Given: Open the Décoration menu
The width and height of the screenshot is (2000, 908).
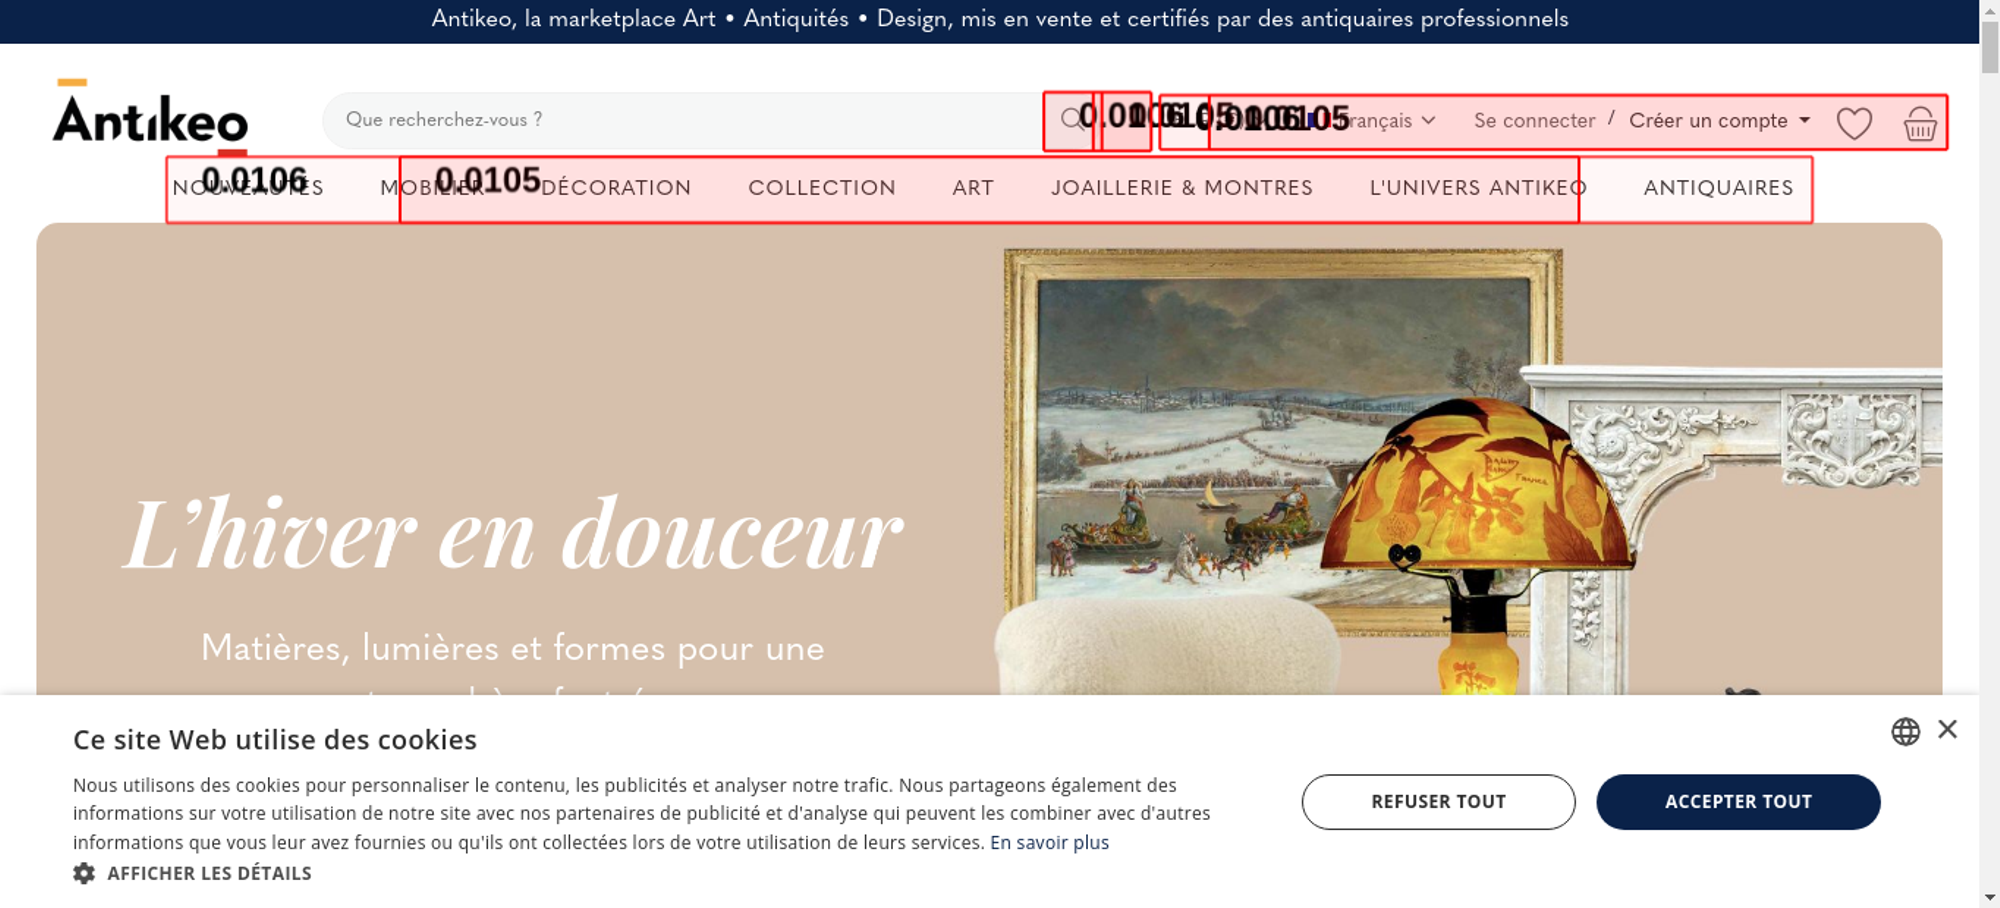Looking at the screenshot, I should [616, 188].
